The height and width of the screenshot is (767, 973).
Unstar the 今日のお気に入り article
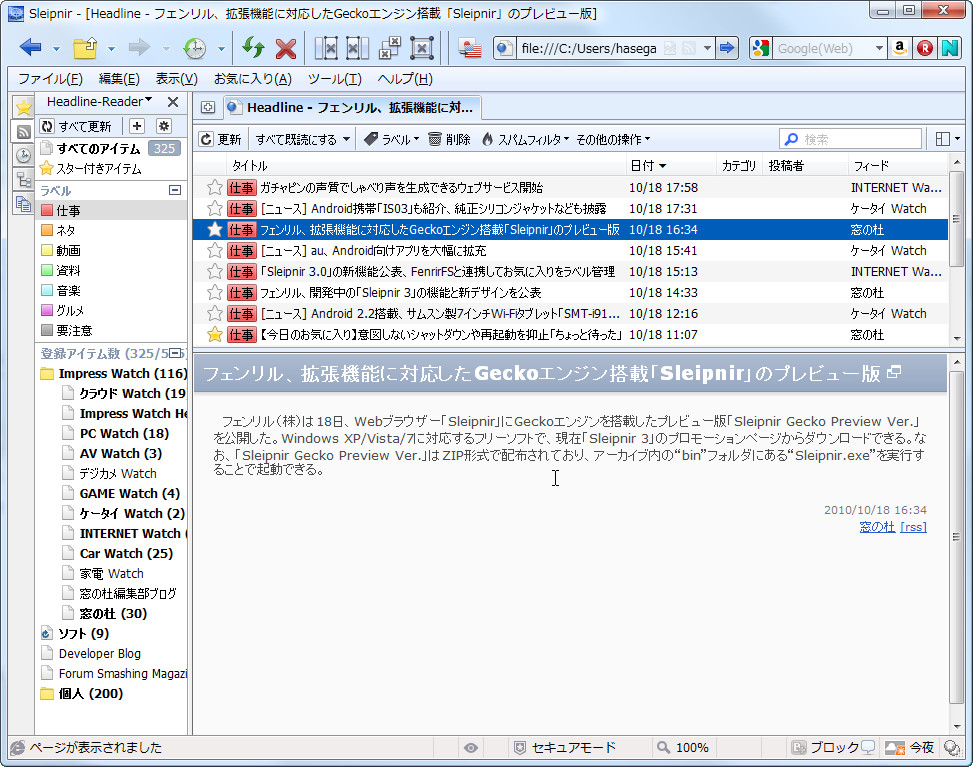[215, 335]
